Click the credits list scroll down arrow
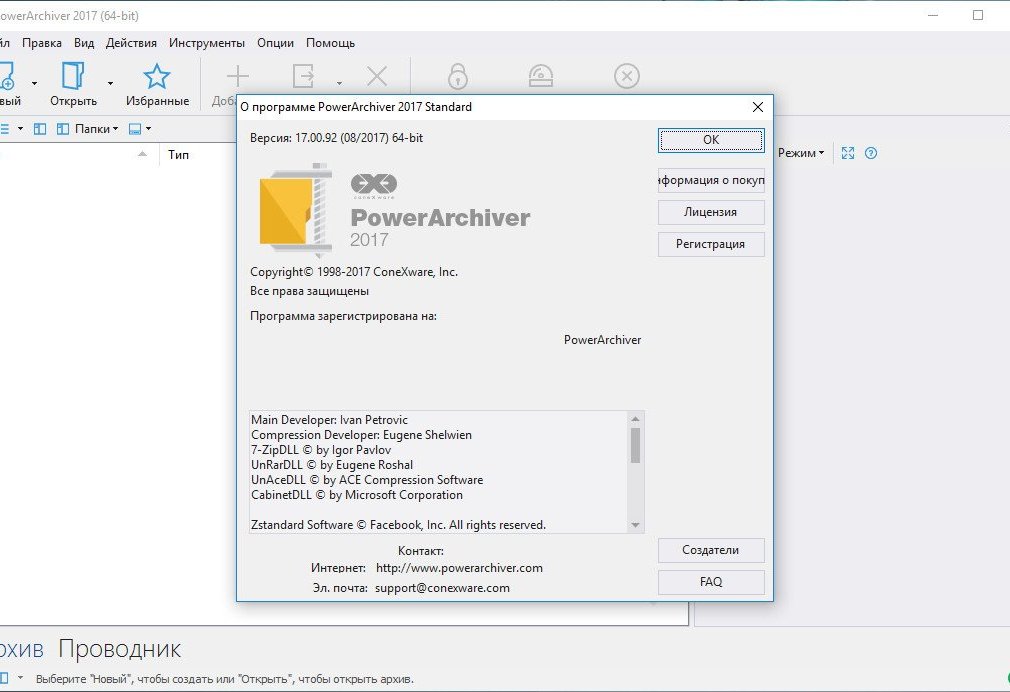The image size is (1010, 692). coord(635,525)
